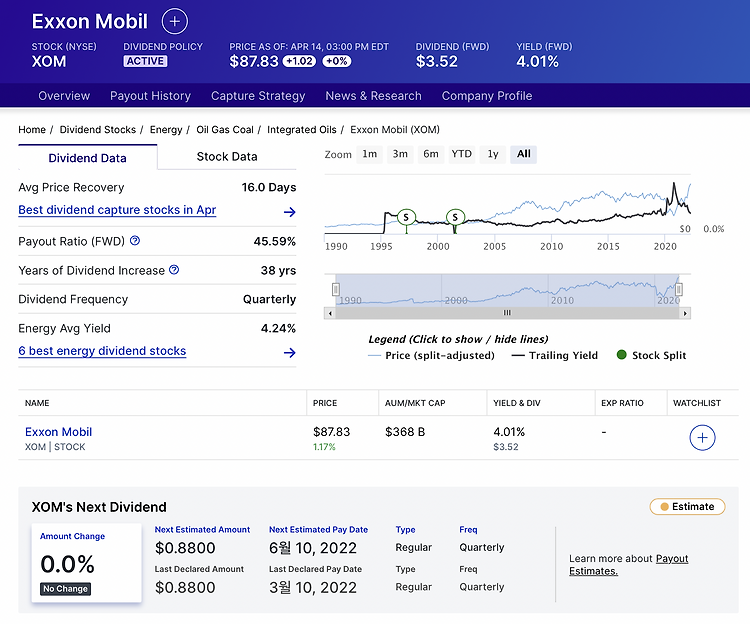750x624 pixels.
Task: Click chart navigator left scroll arrow
Action: pyautogui.click(x=330, y=313)
